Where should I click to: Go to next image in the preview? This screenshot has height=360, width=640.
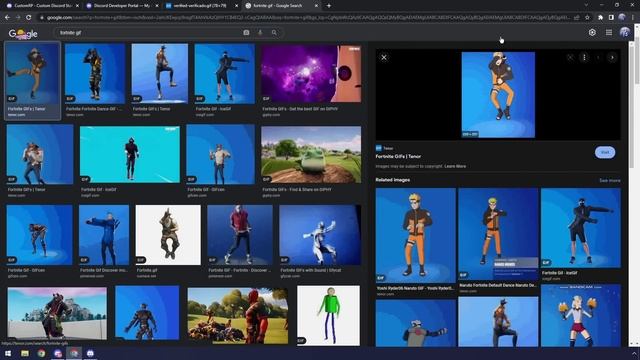(612, 58)
